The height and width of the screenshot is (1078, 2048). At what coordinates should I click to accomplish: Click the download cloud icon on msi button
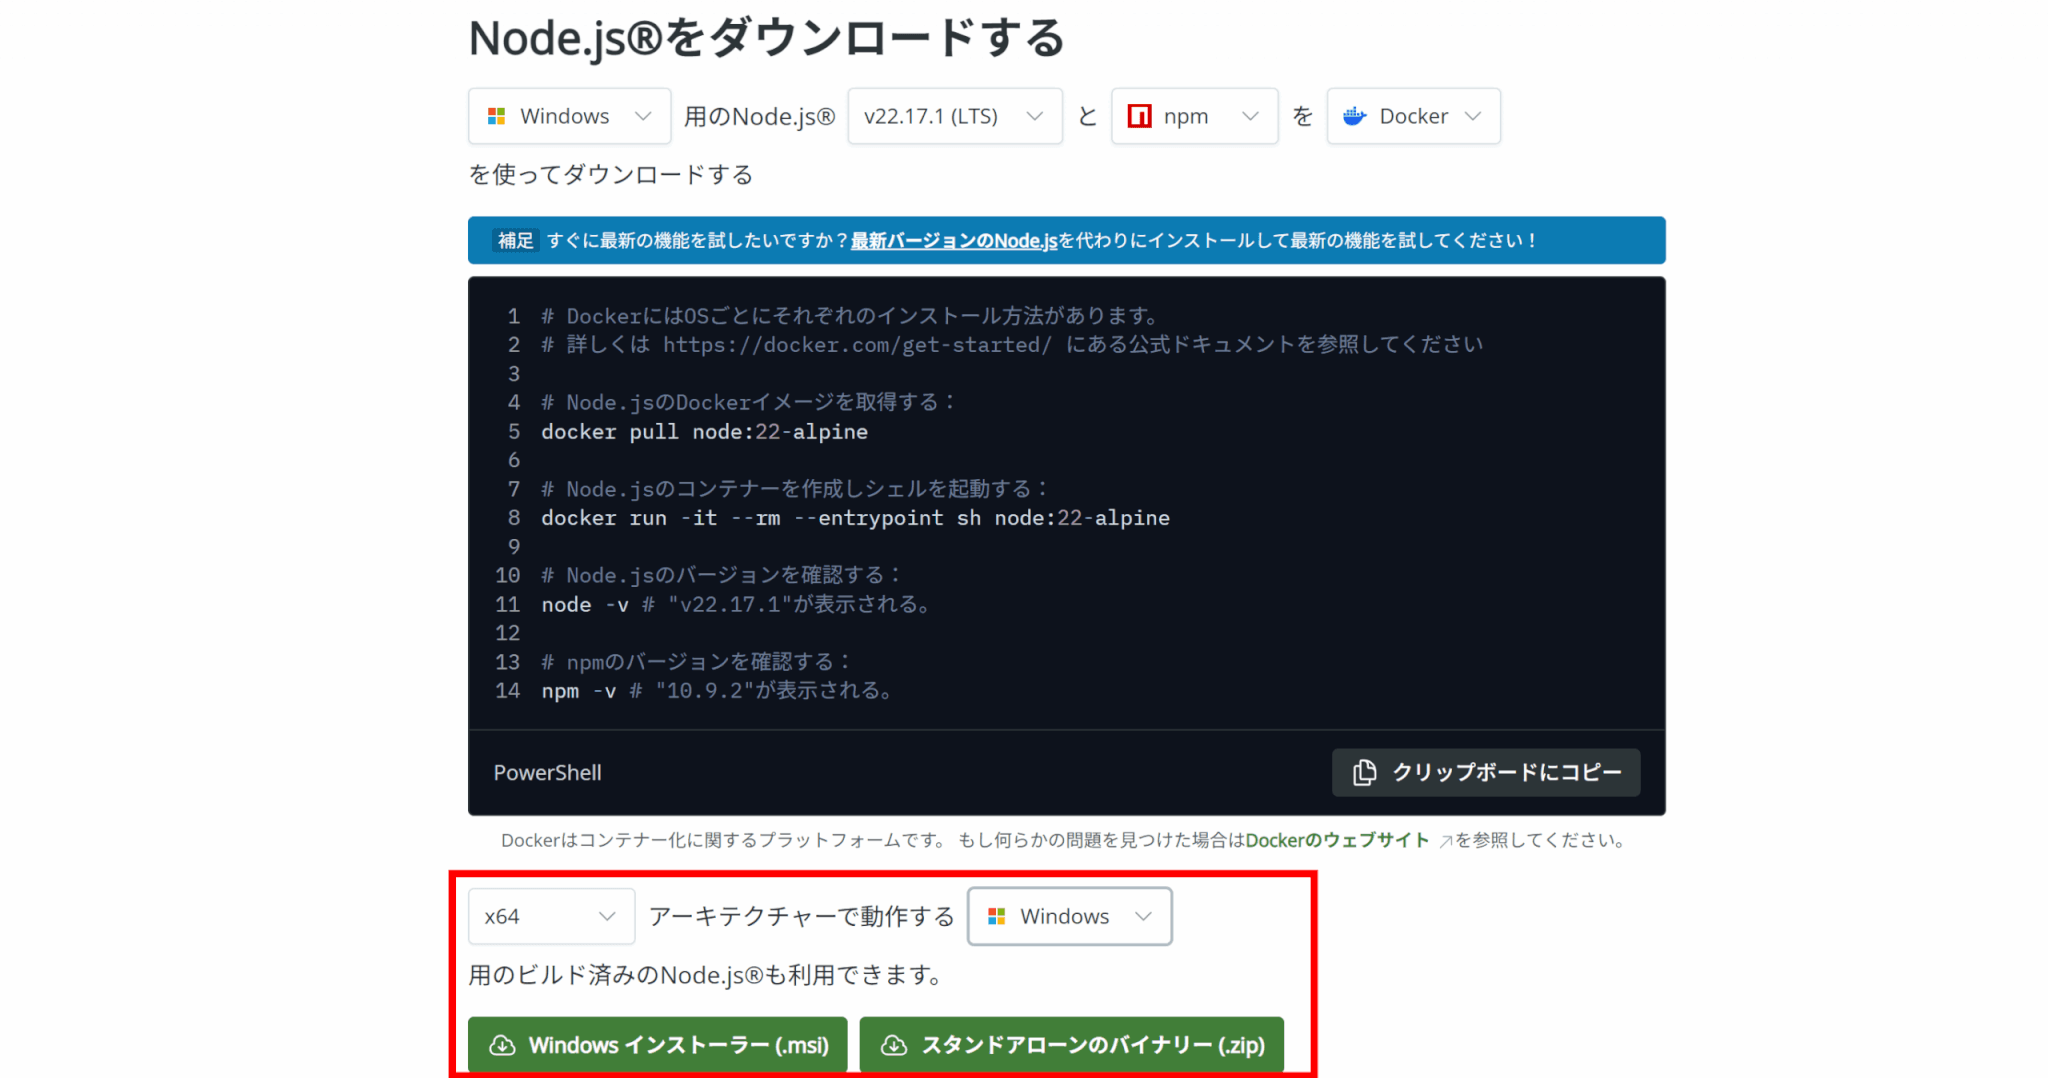(x=502, y=1045)
